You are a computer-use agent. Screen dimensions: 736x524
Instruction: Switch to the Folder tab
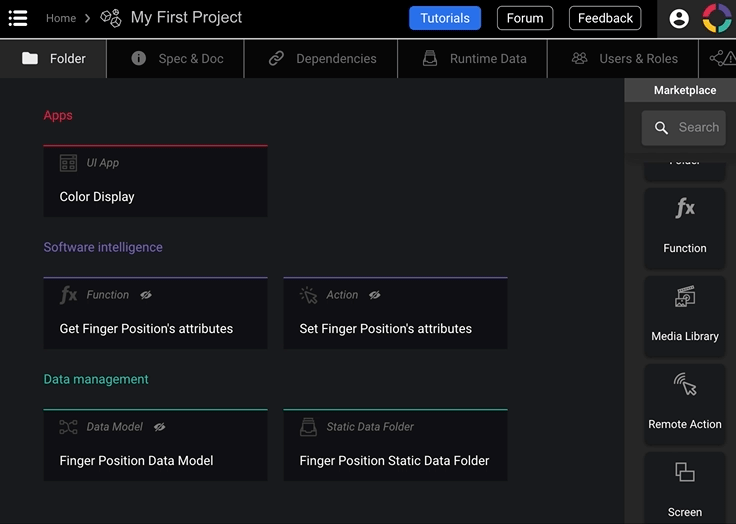click(53, 59)
